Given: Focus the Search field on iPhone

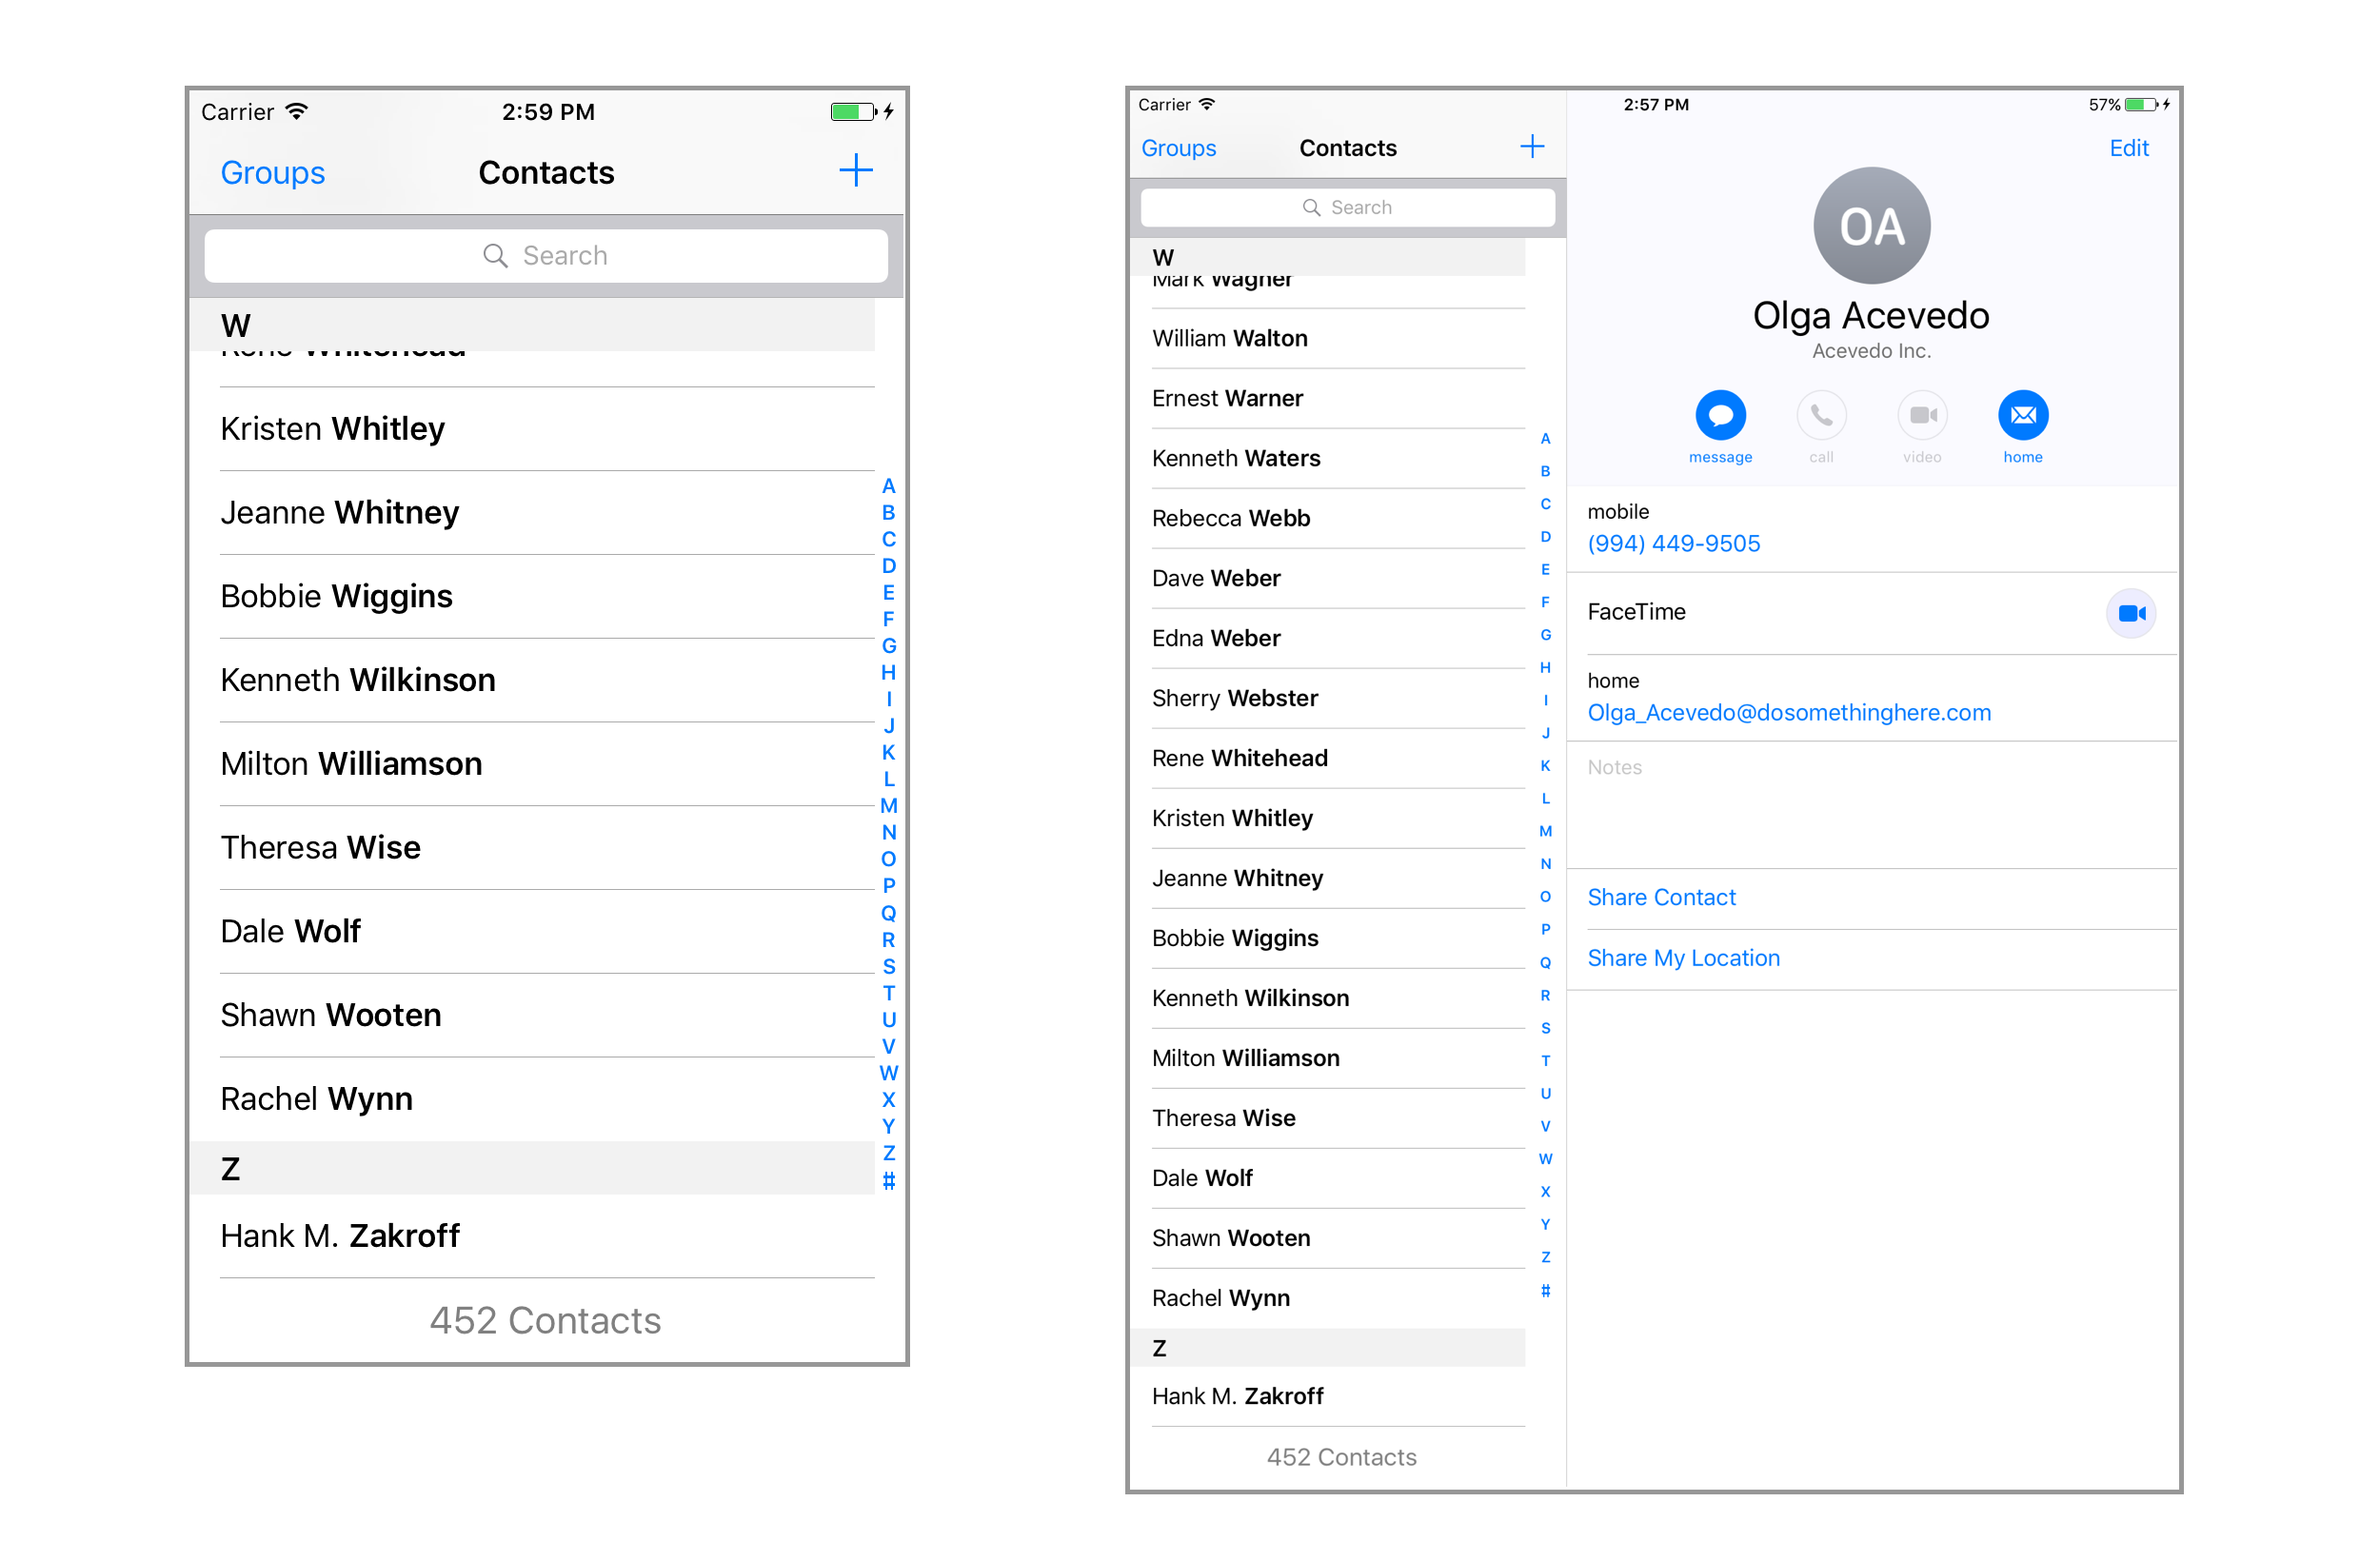Looking at the screenshot, I should [x=546, y=256].
